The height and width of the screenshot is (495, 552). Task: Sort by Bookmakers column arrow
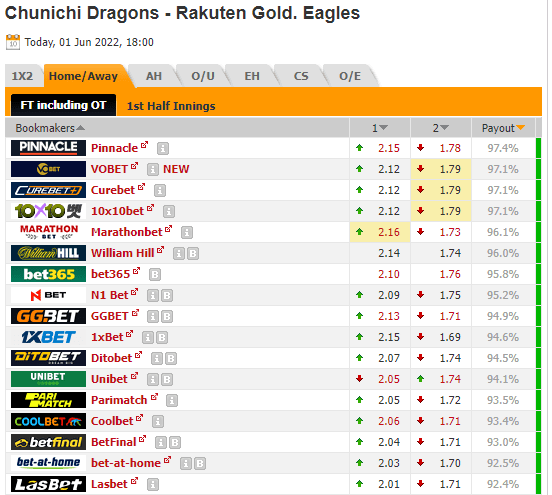81,128
